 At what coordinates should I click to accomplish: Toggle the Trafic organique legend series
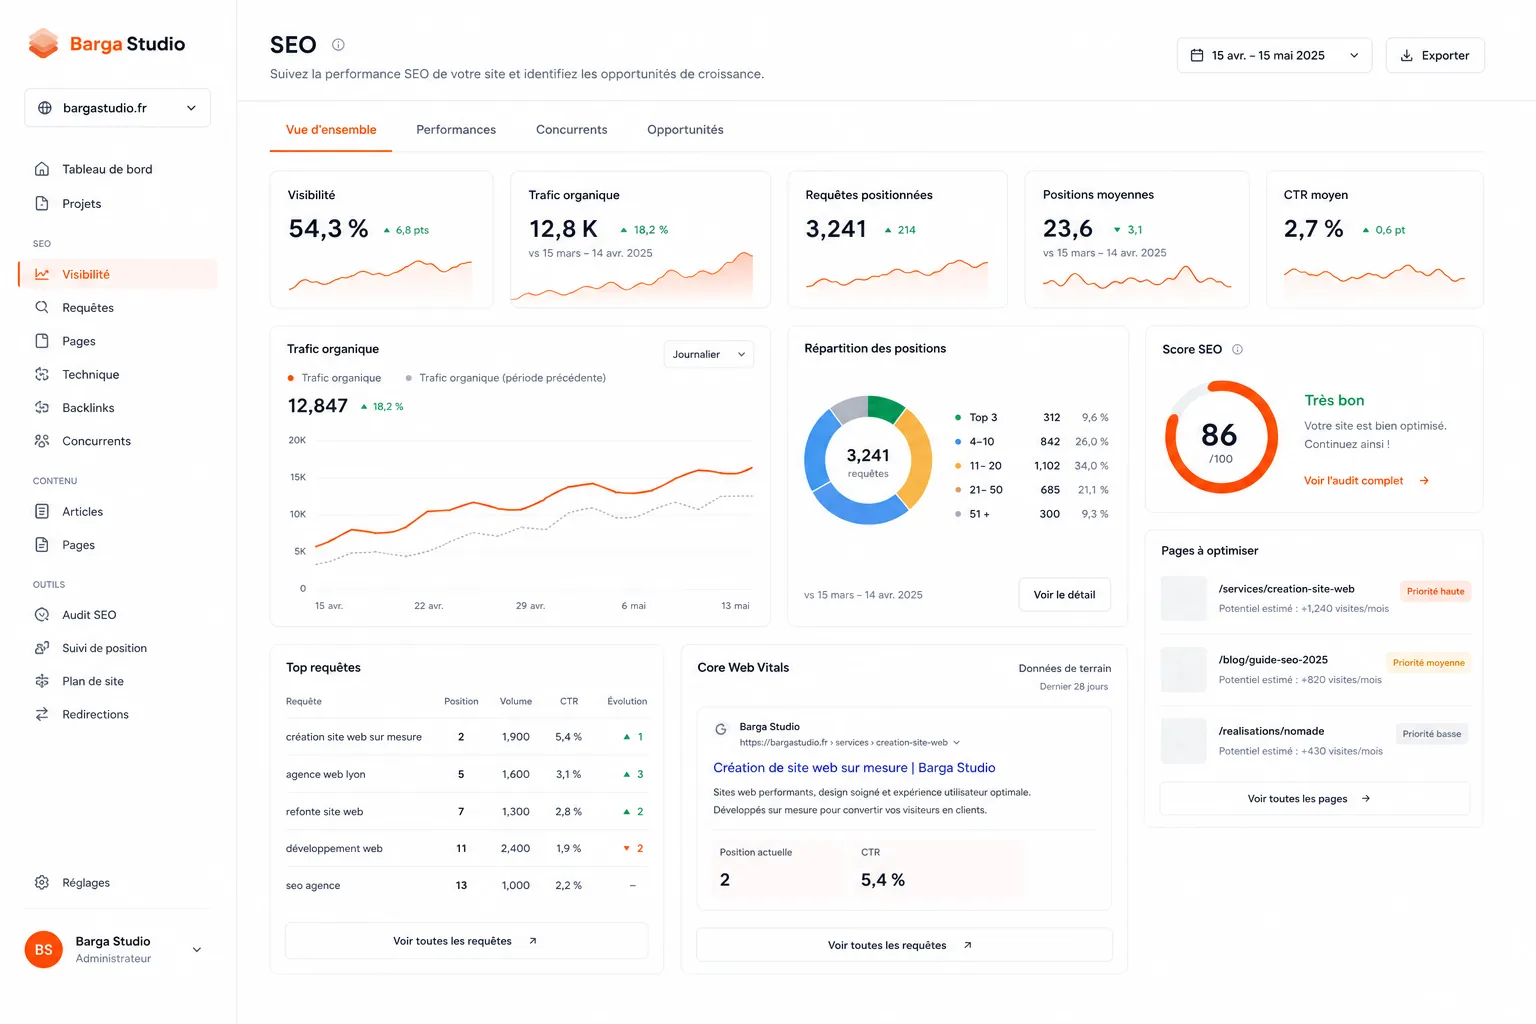[334, 378]
